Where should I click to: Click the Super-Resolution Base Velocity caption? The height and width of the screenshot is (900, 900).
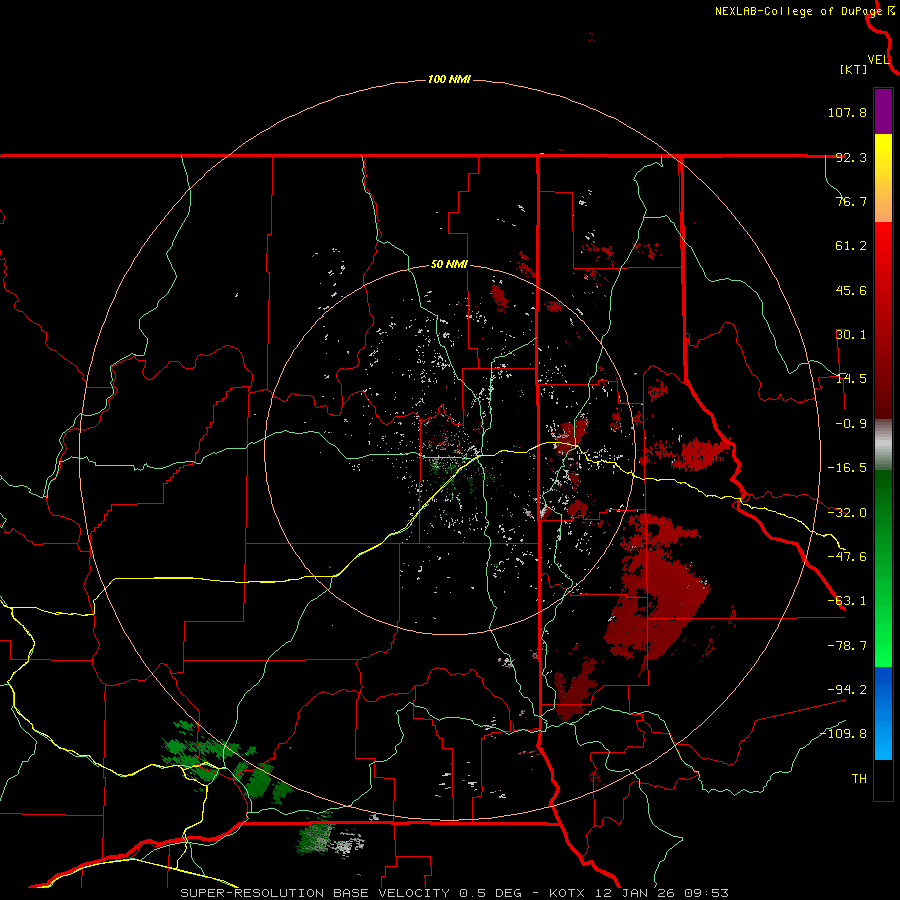click(x=455, y=893)
